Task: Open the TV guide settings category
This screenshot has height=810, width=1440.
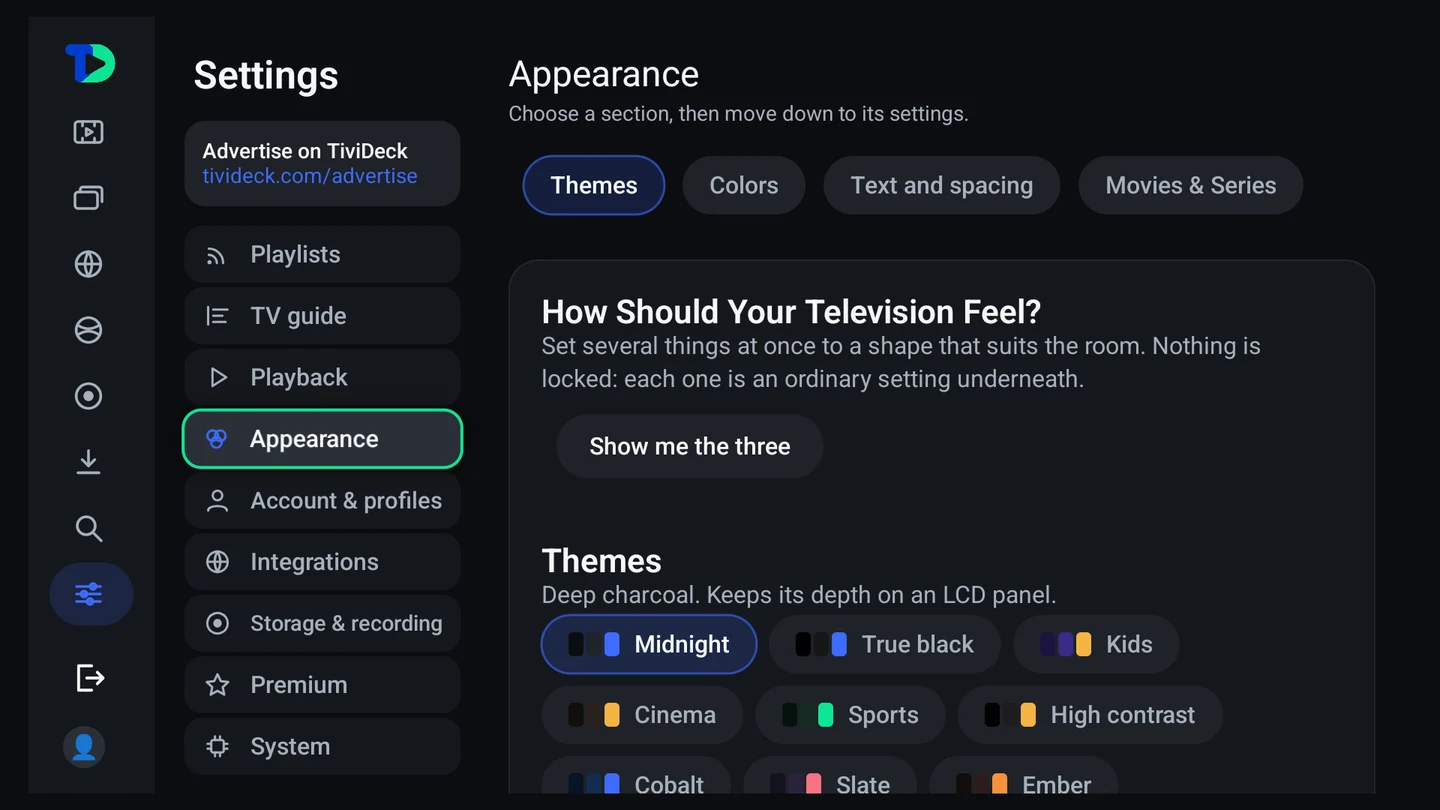Action: (322, 316)
